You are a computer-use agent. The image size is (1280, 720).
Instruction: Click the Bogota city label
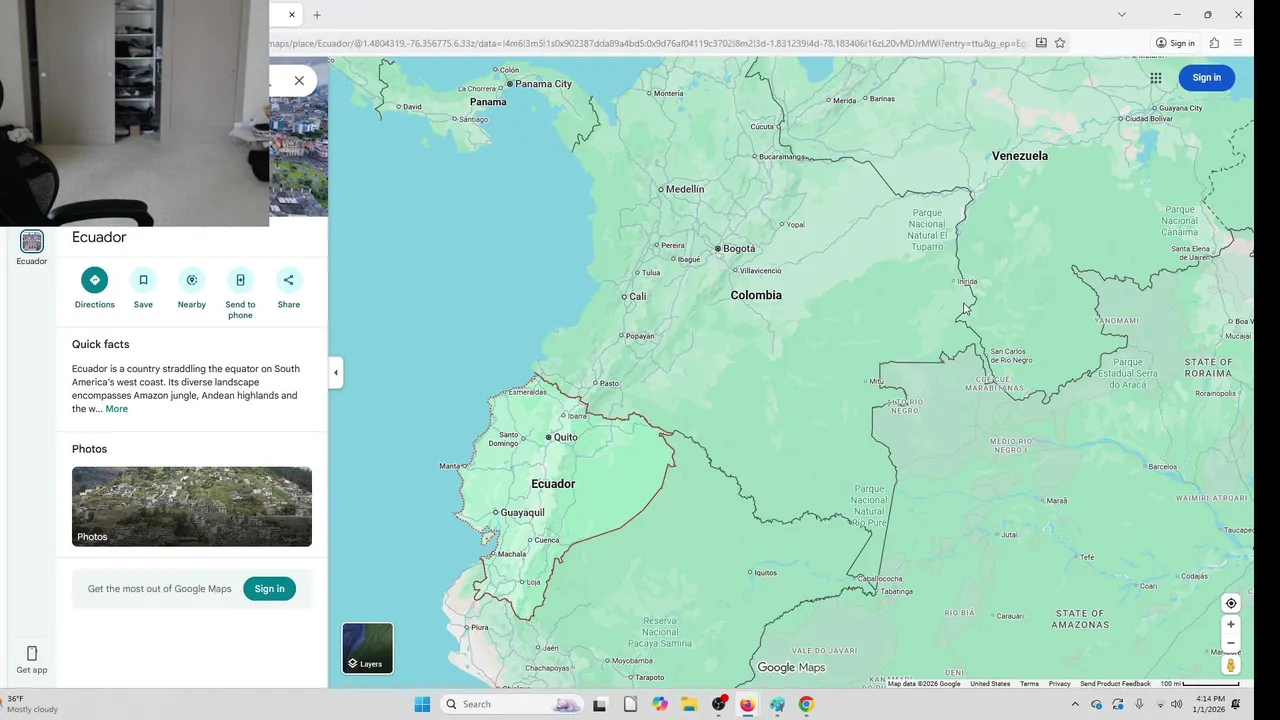pyautogui.click(x=739, y=248)
